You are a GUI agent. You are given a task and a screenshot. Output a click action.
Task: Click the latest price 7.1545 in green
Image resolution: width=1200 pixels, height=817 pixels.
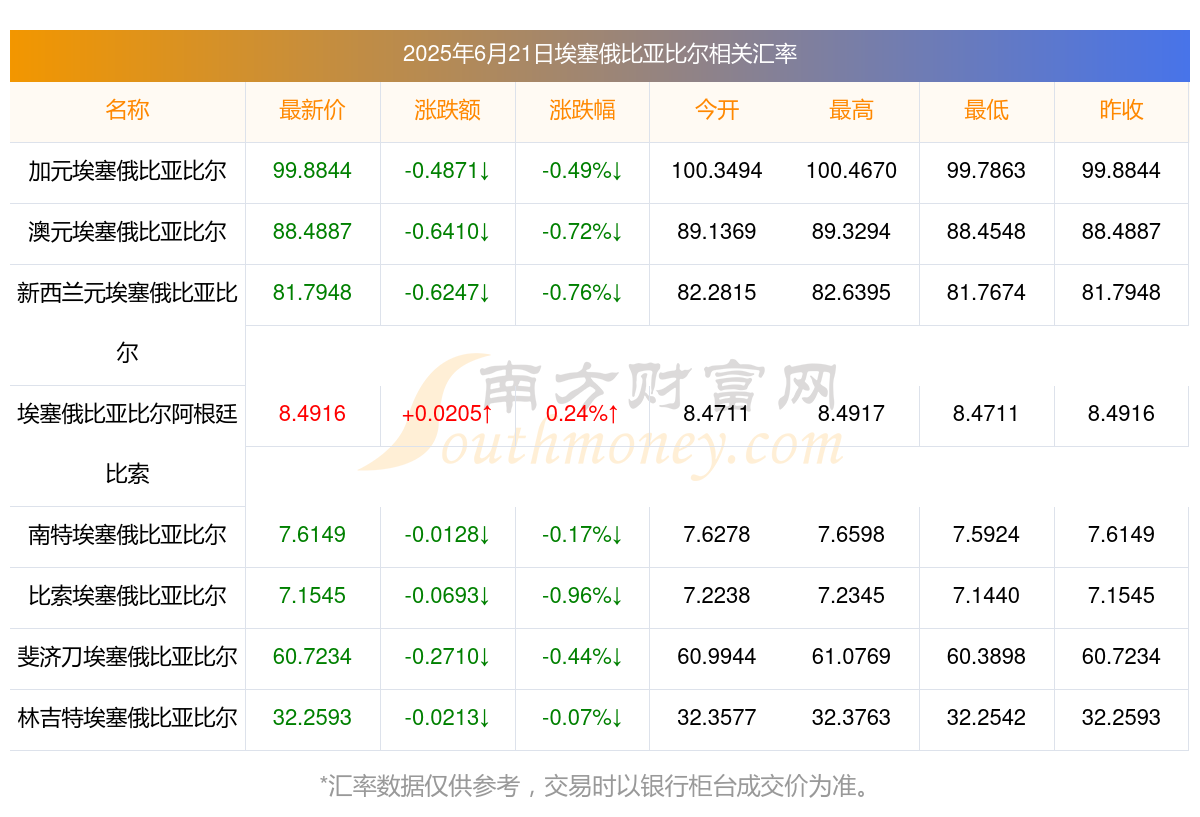(312, 596)
